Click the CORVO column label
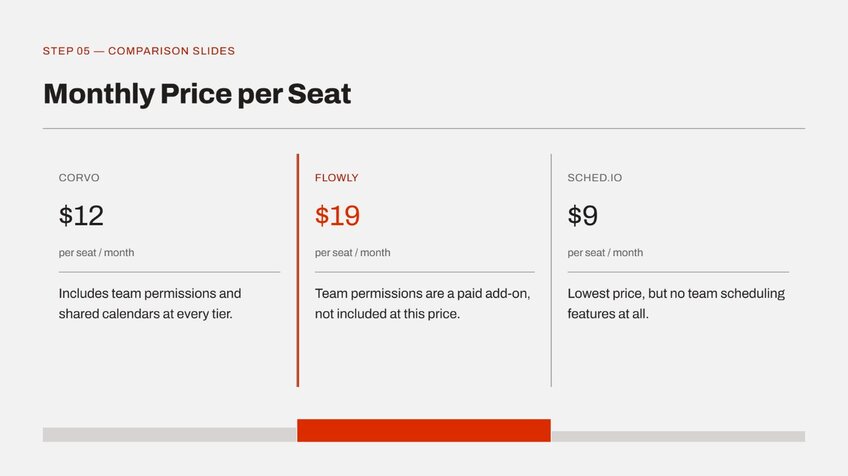The image size is (848, 476). click(79, 177)
